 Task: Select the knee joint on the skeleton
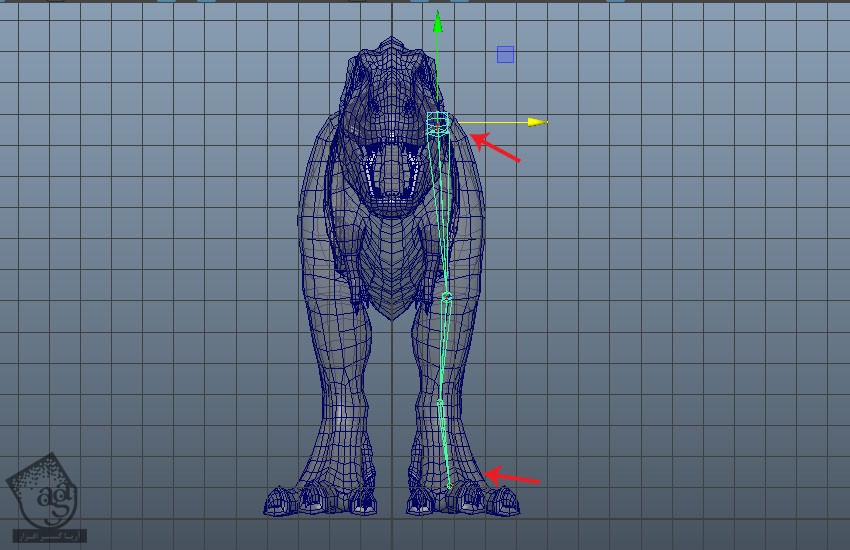[x=447, y=297]
